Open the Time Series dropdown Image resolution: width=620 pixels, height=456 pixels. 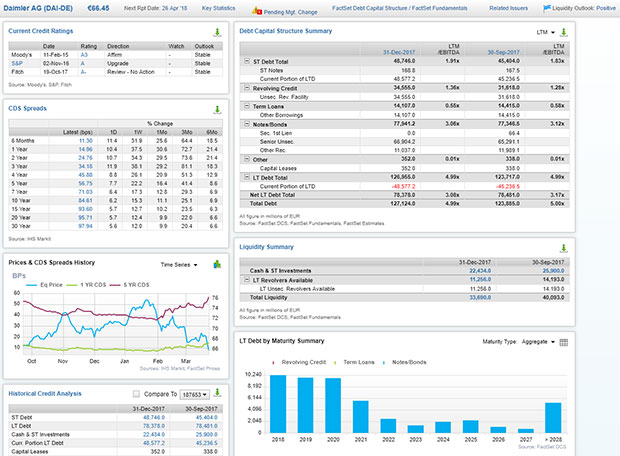(x=179, y=265)
